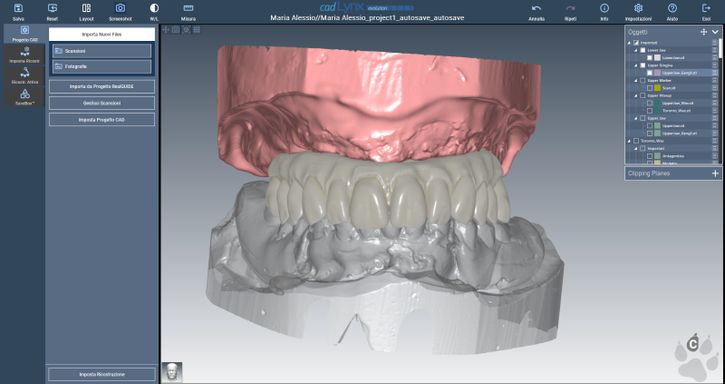
Task: Click the Annulla undo arrow
Action: click(x=536, y=8)
